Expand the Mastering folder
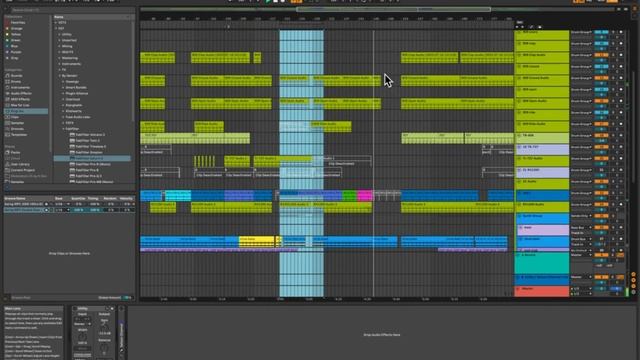640x360 pixels. click(x=60, y=58)
